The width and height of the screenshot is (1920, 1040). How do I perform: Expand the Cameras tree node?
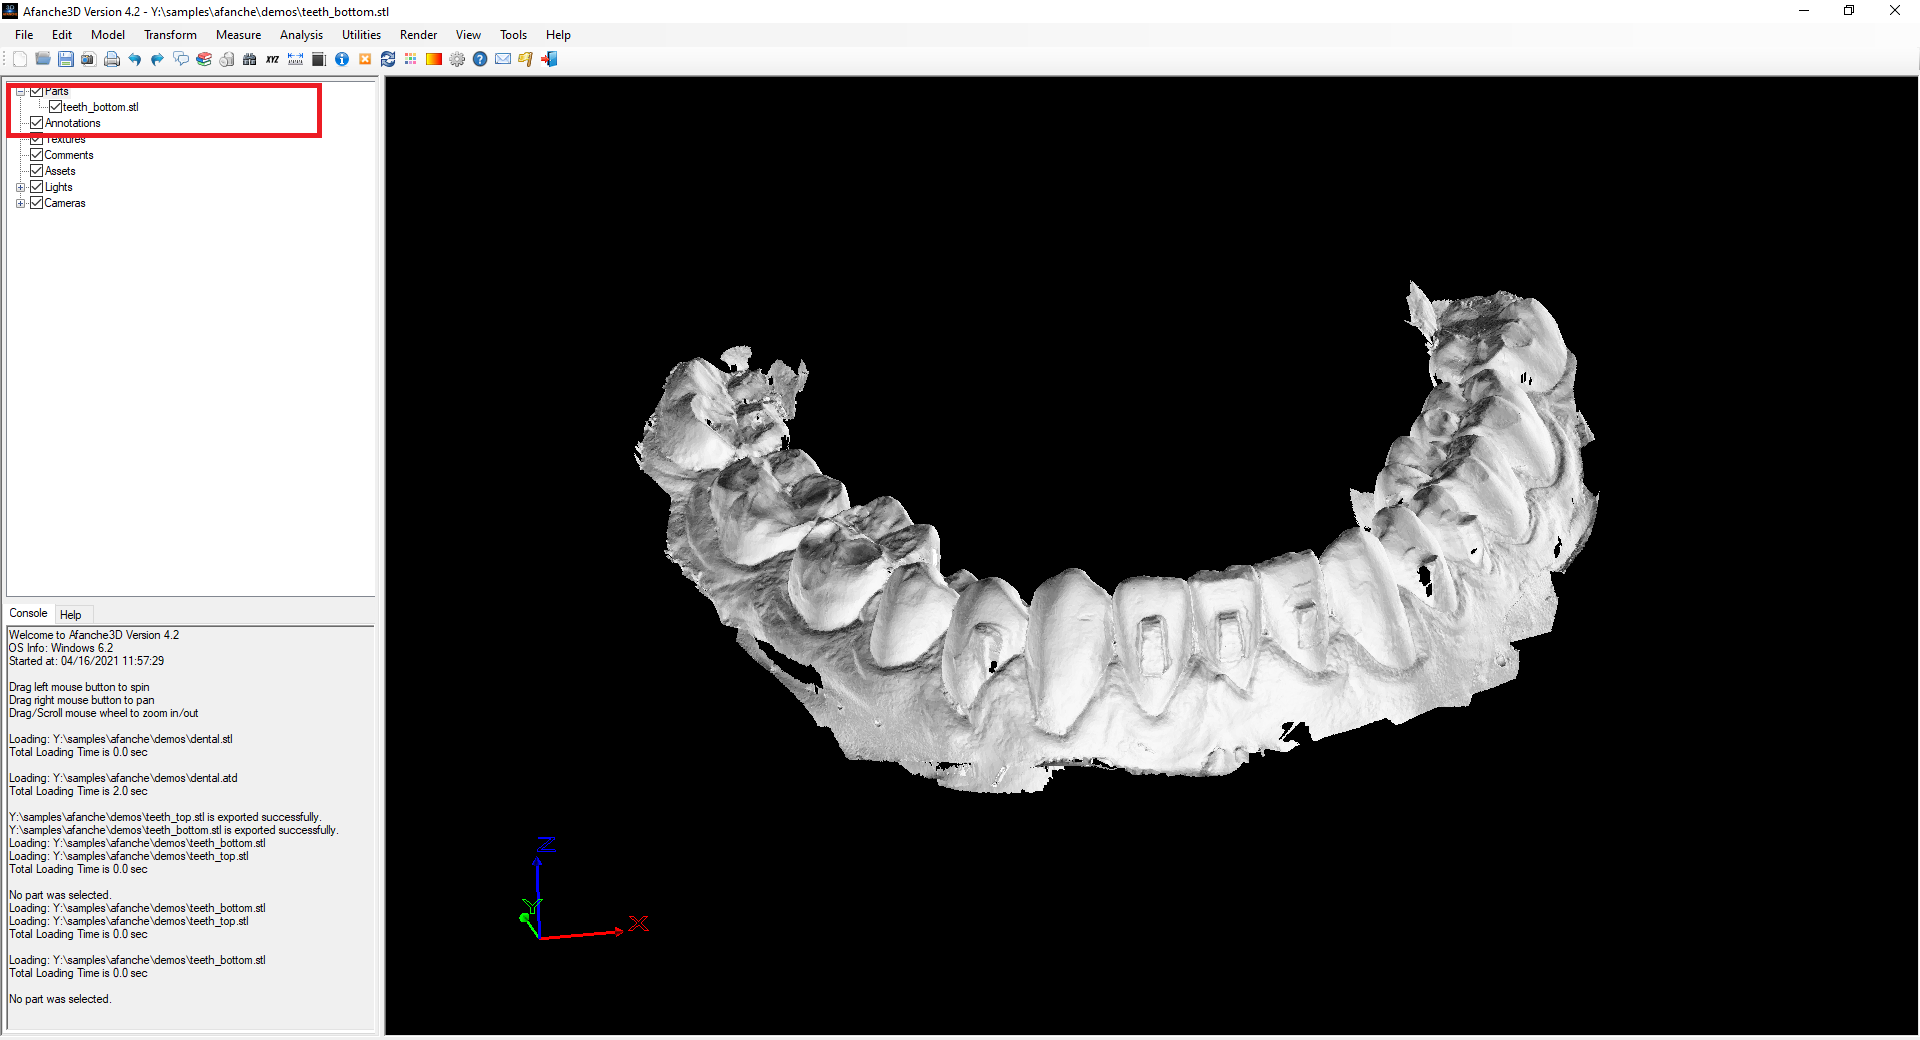click(x=20, y=203)
